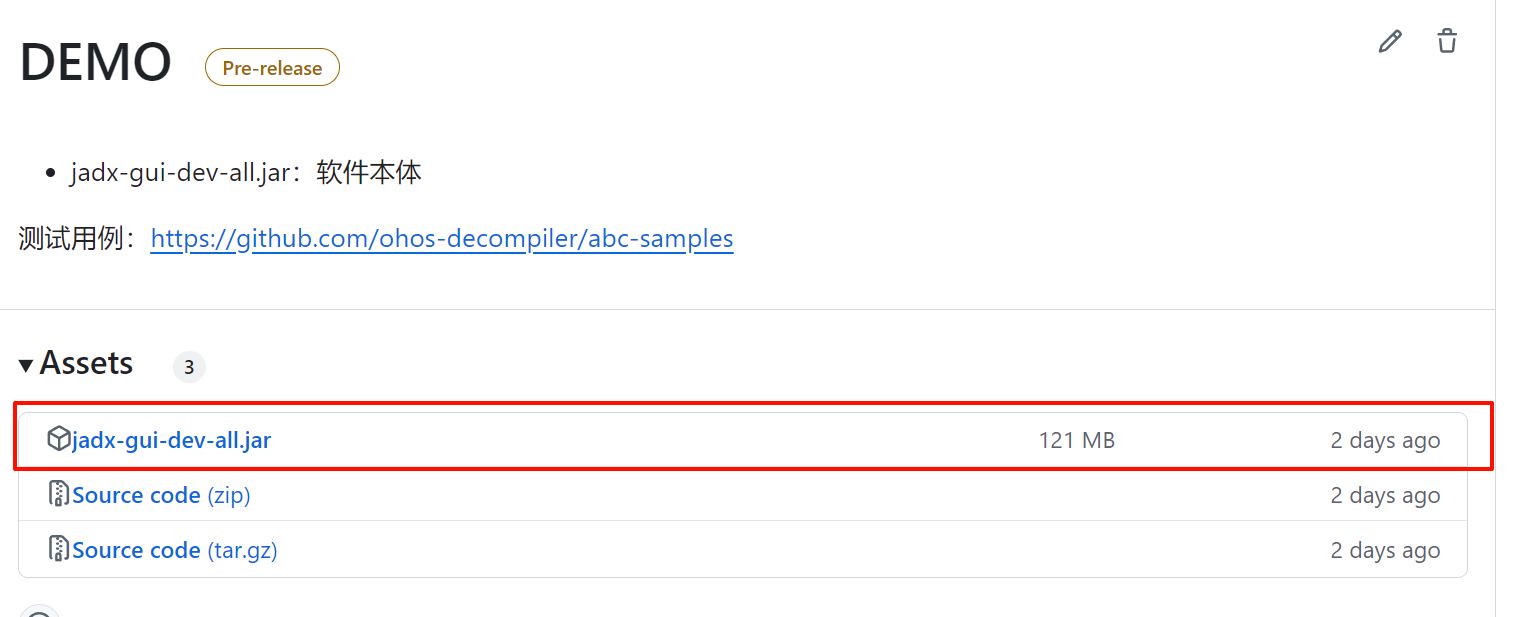The width and height of the screenshot is (1522, 617).
Task: Click the Pre-release badge
Action: (272, 68)
